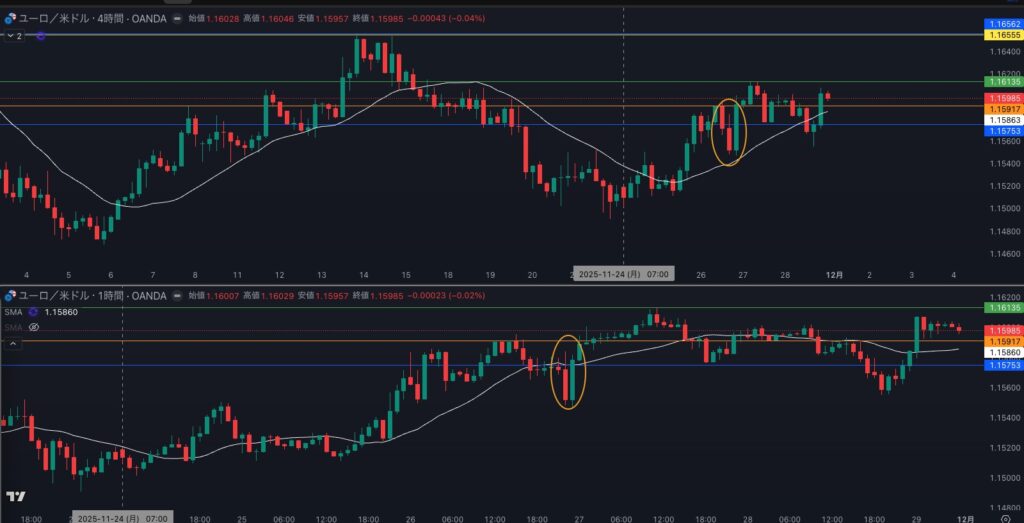Click the −0.00043 (−0.04%) change value
This screenshot has height=523, width=1024.
446,19
